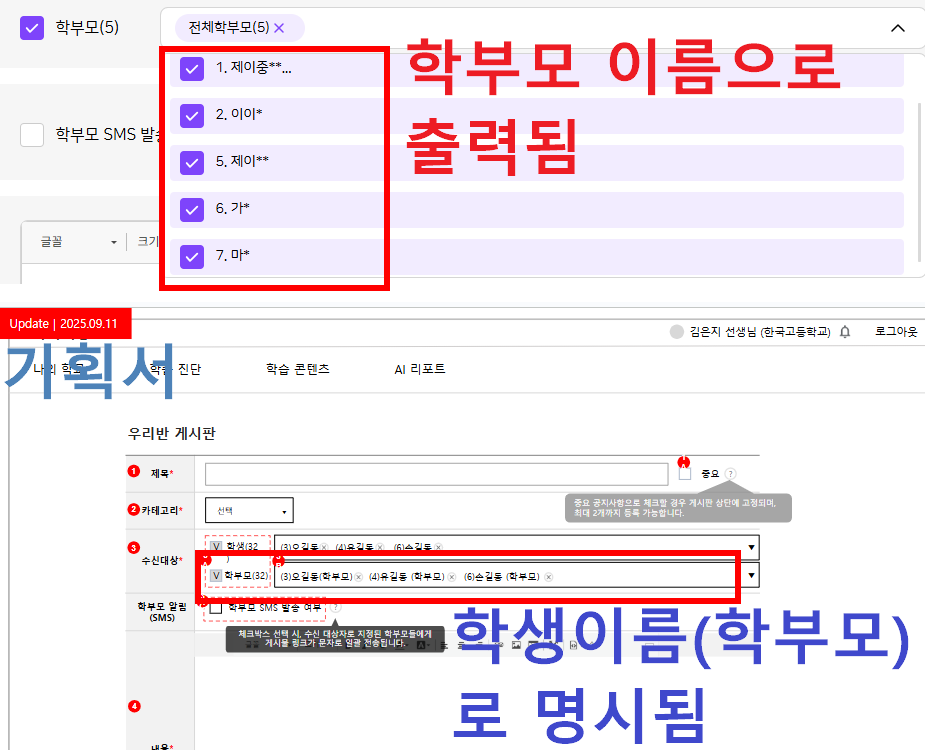
Task: Click the help icon next to 중요
Action: pyautogui.click(x=731, y=473)
